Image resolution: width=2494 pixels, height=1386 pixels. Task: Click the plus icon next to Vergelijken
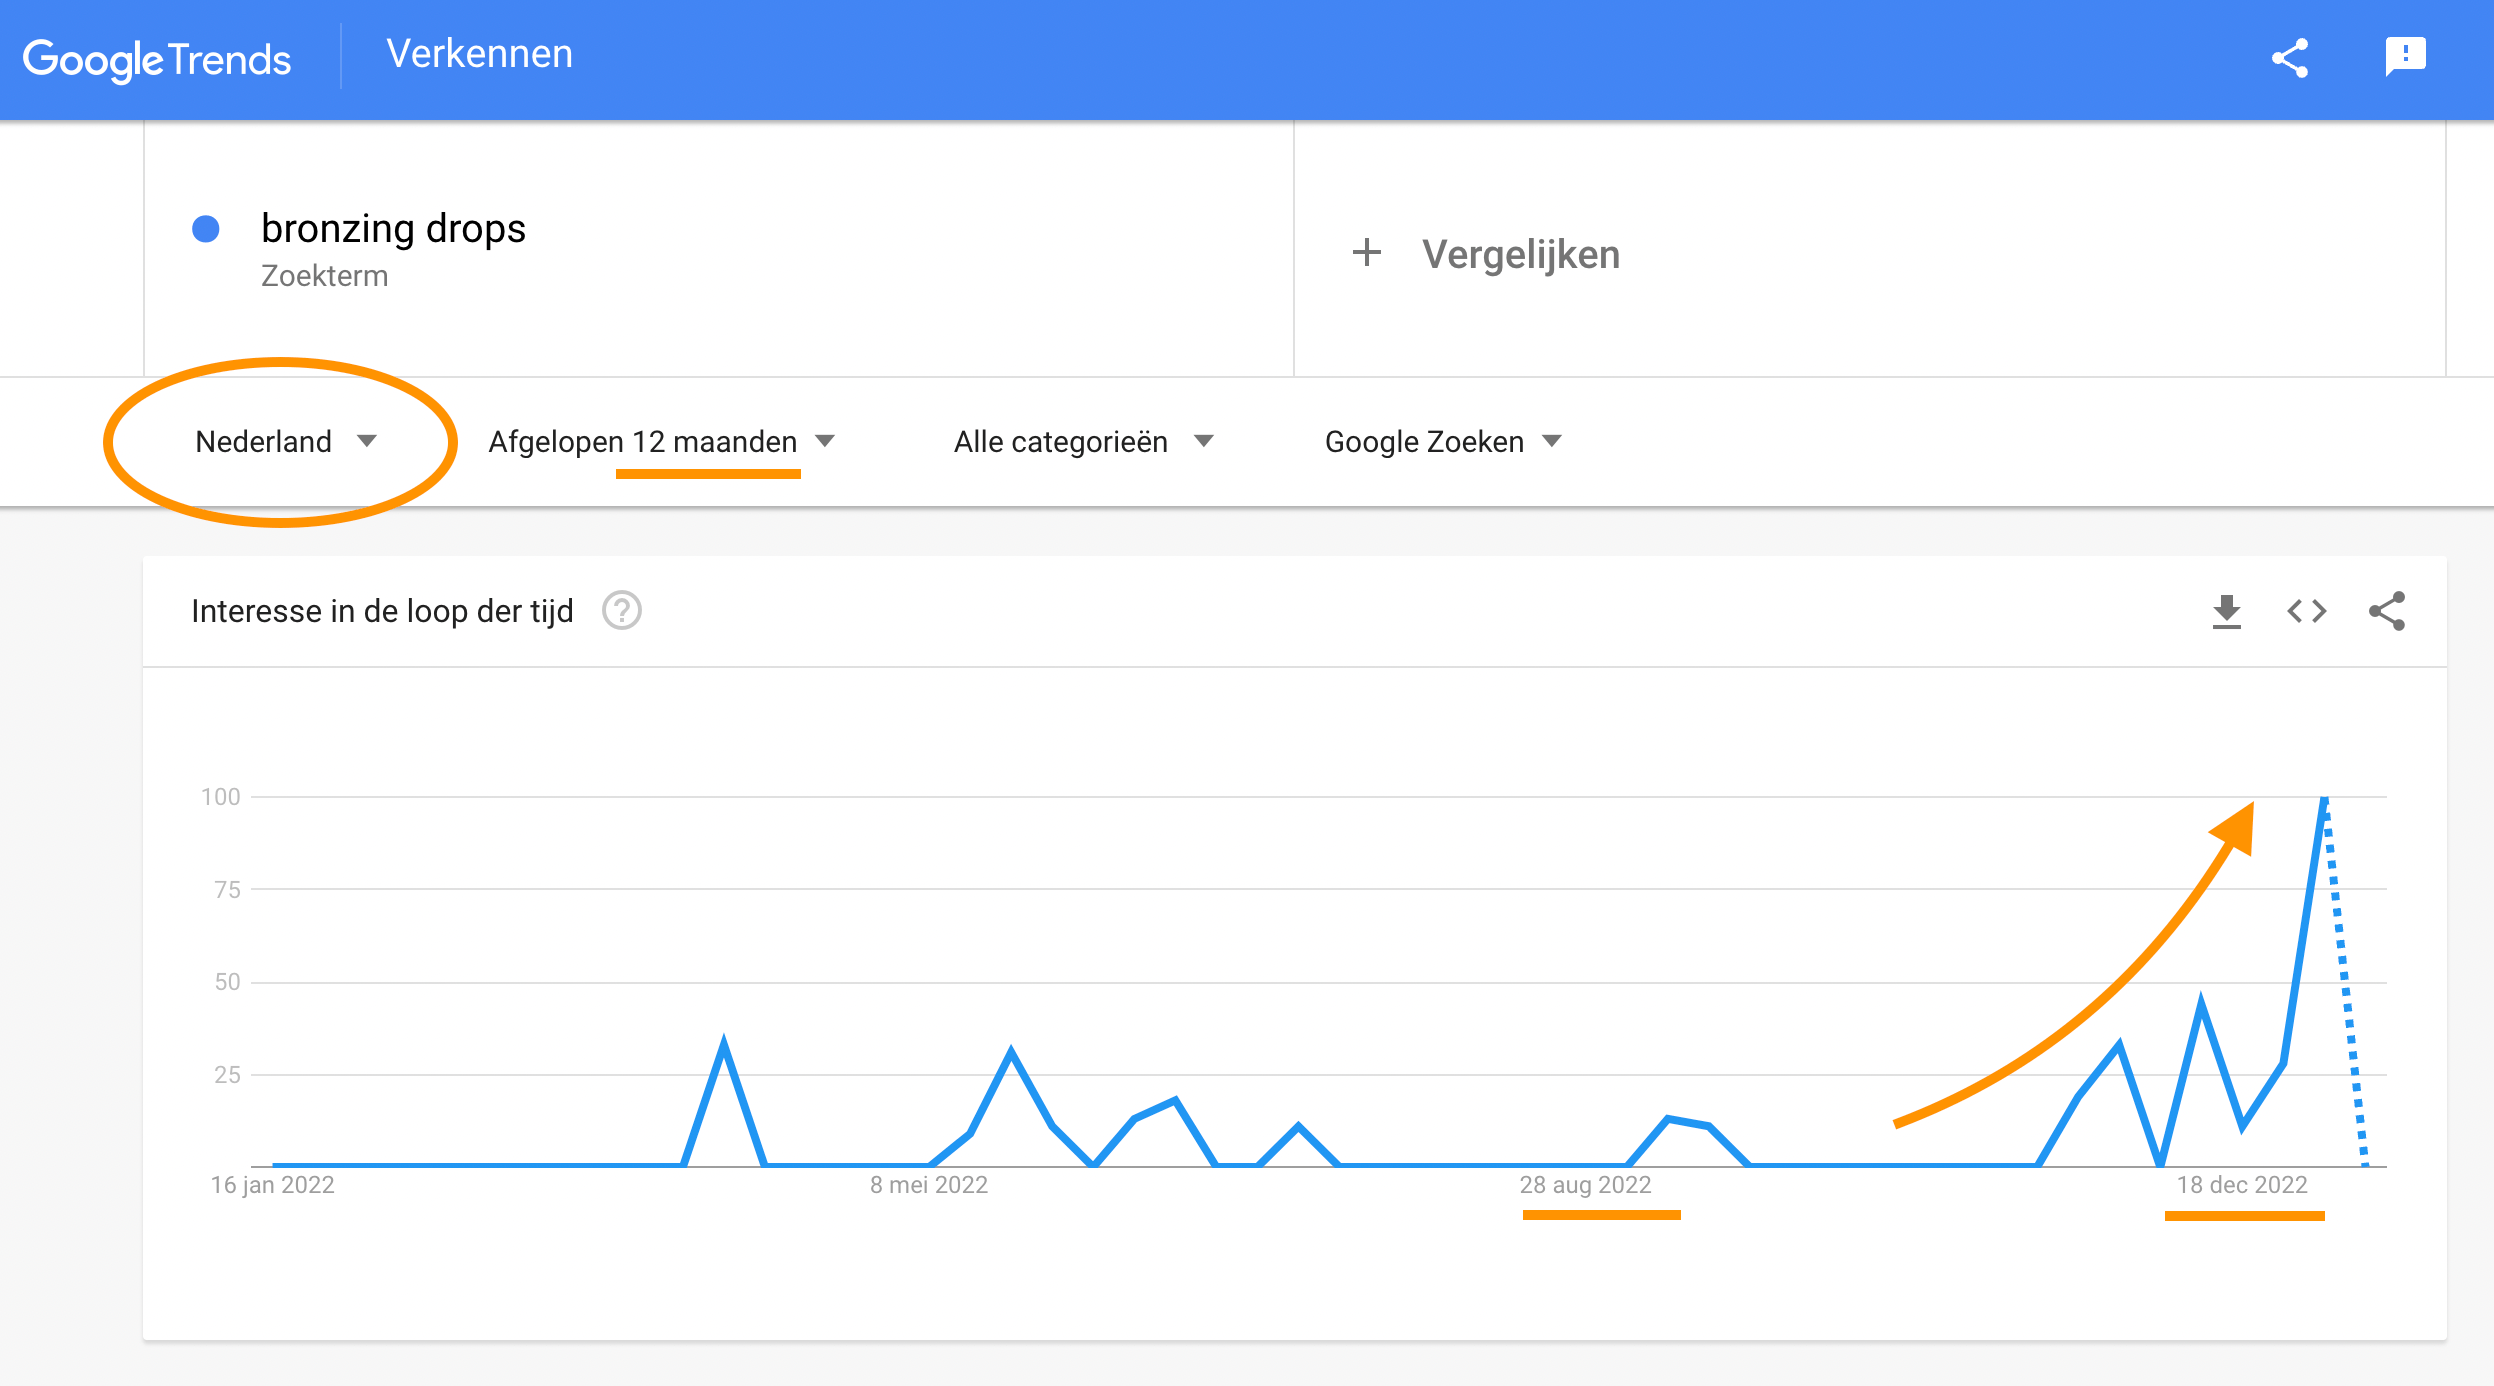(x=1367, y=253)
